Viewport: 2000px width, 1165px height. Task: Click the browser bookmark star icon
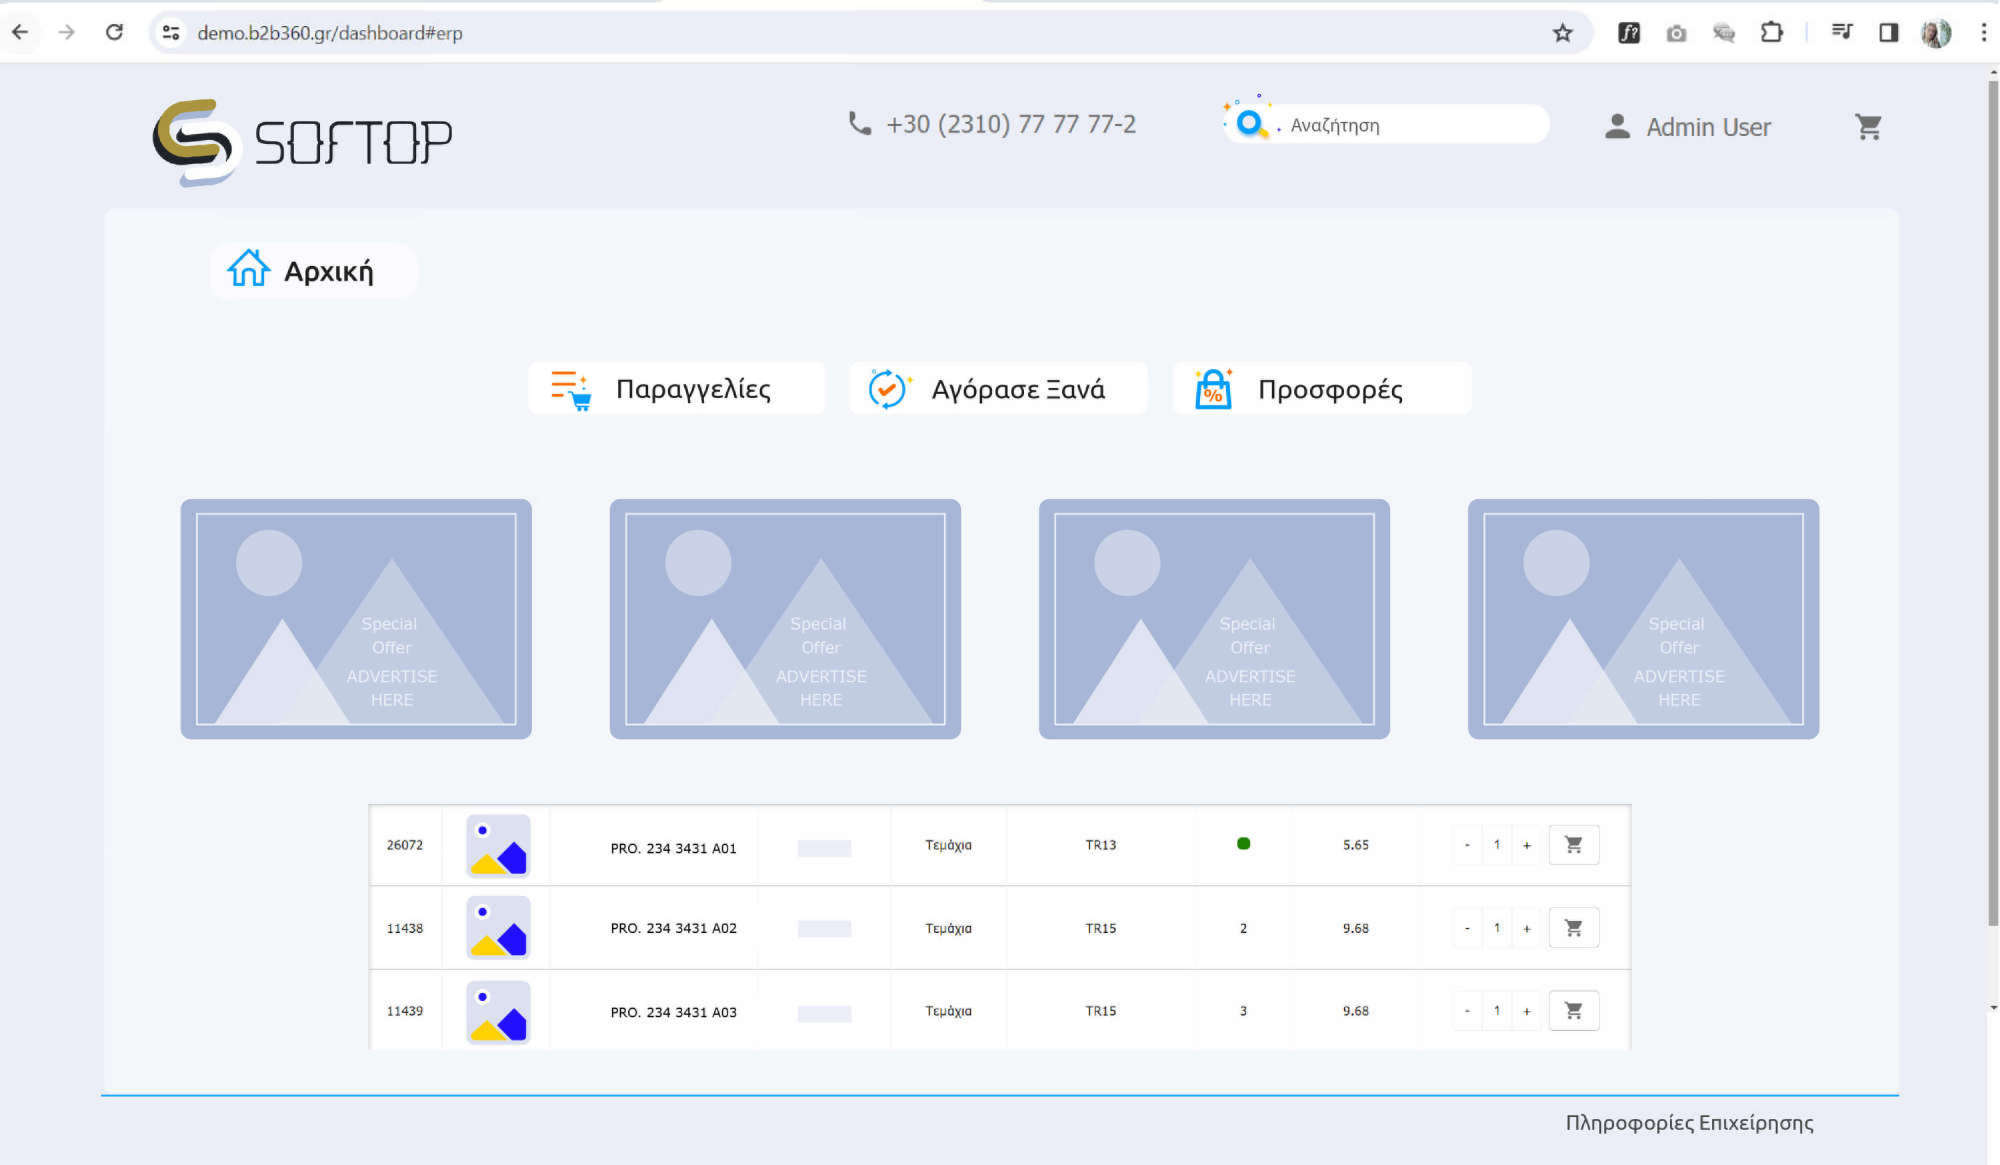click(1562, 33)
